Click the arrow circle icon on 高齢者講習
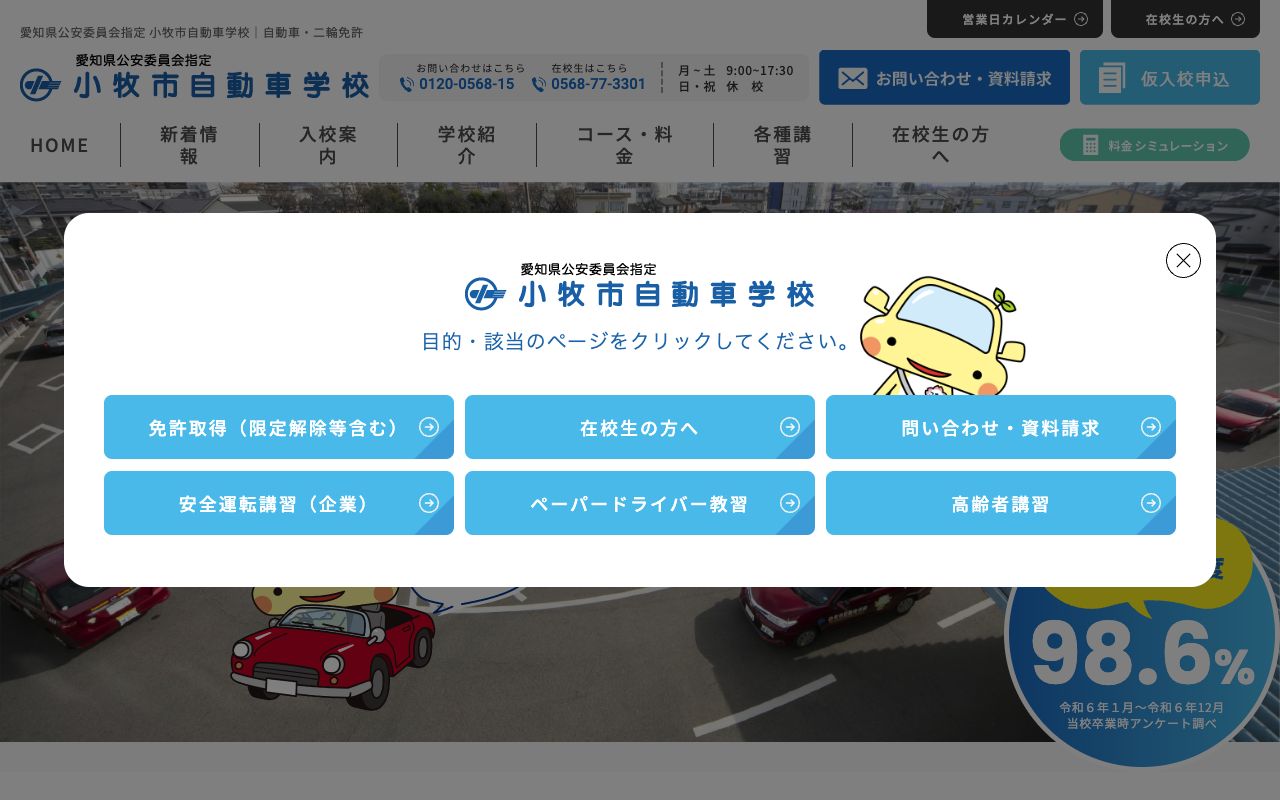Viewport: 1280px width, 800px height. (x=1151, y=503)
